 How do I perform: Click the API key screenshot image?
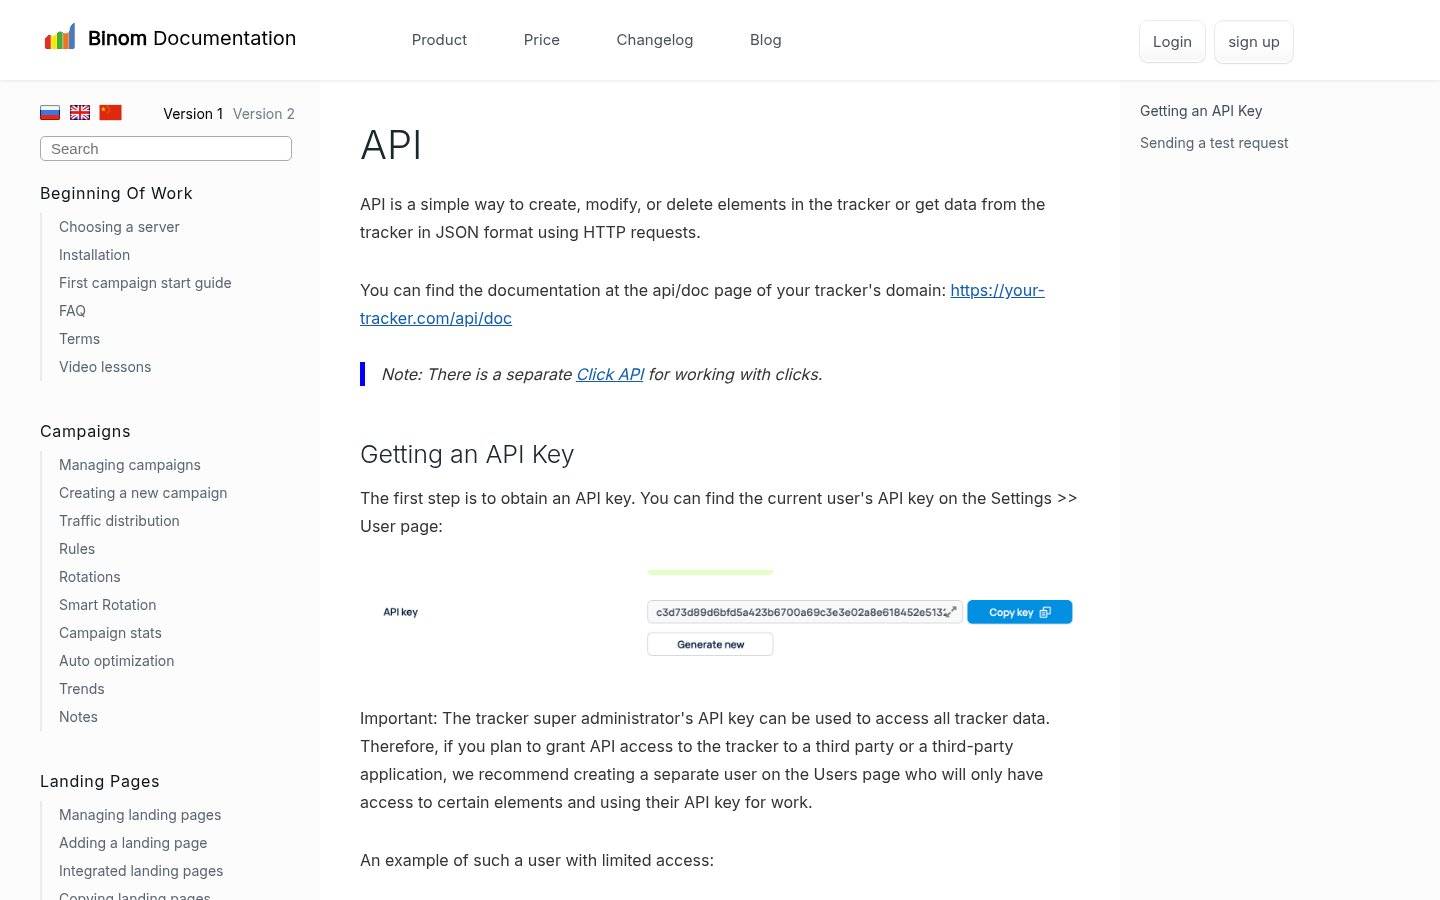720,613
